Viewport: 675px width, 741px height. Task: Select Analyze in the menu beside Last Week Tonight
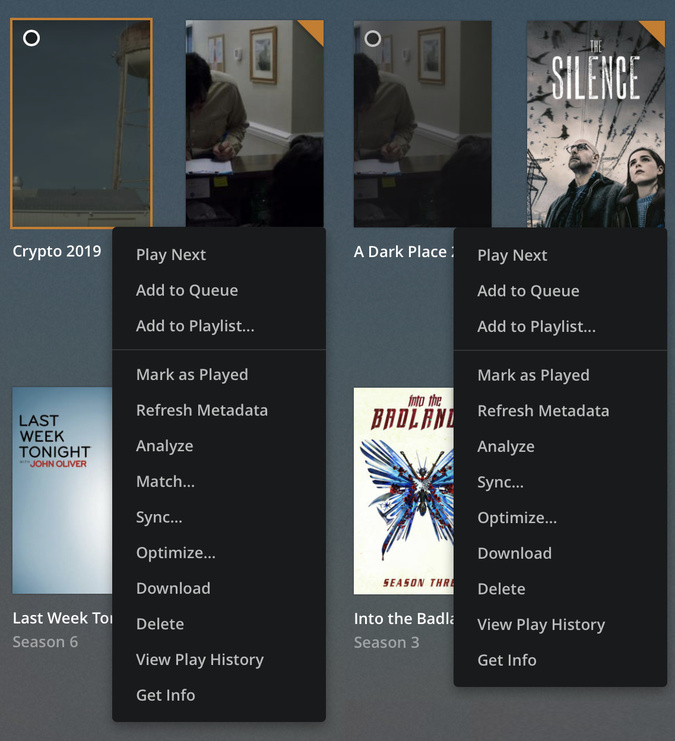point(164,446)
